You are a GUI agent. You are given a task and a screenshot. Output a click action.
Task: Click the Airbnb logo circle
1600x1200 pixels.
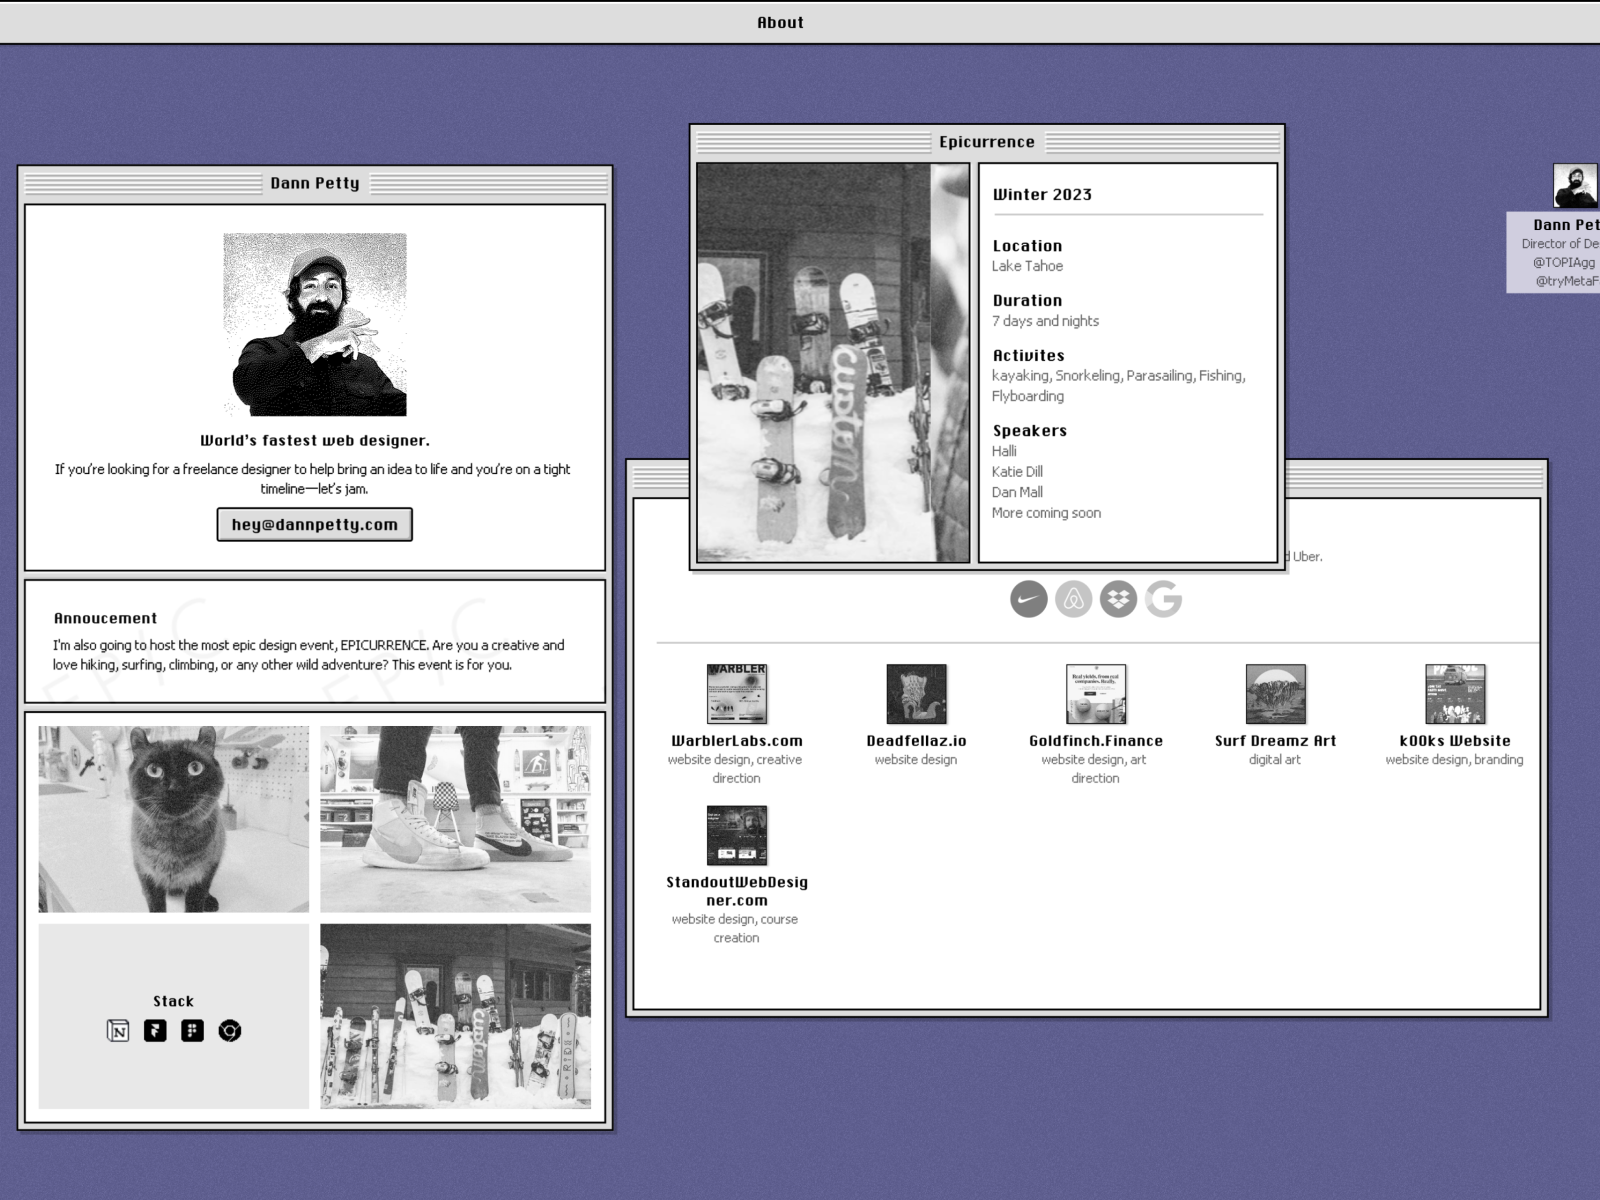pyautogui.click(x=1073, y=599)
